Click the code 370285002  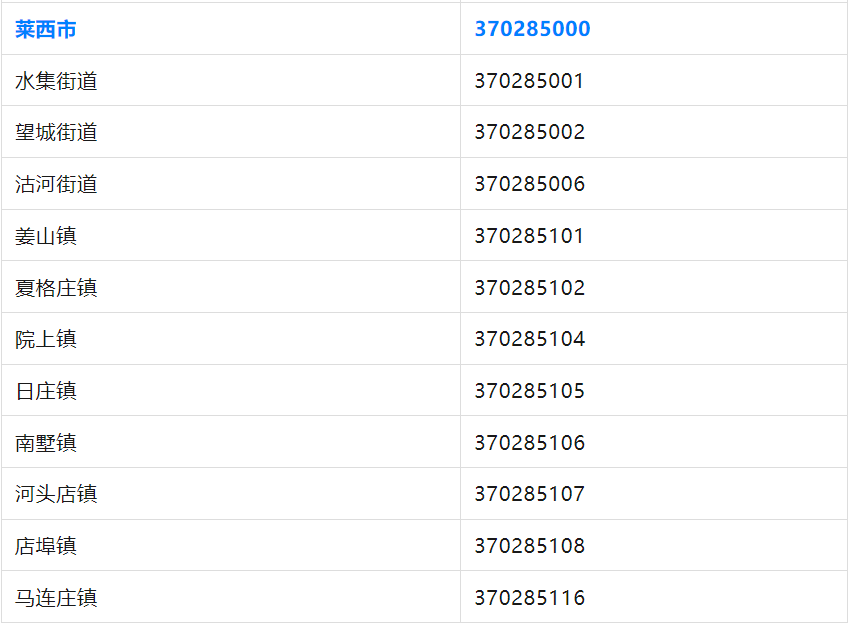point(529,133)
